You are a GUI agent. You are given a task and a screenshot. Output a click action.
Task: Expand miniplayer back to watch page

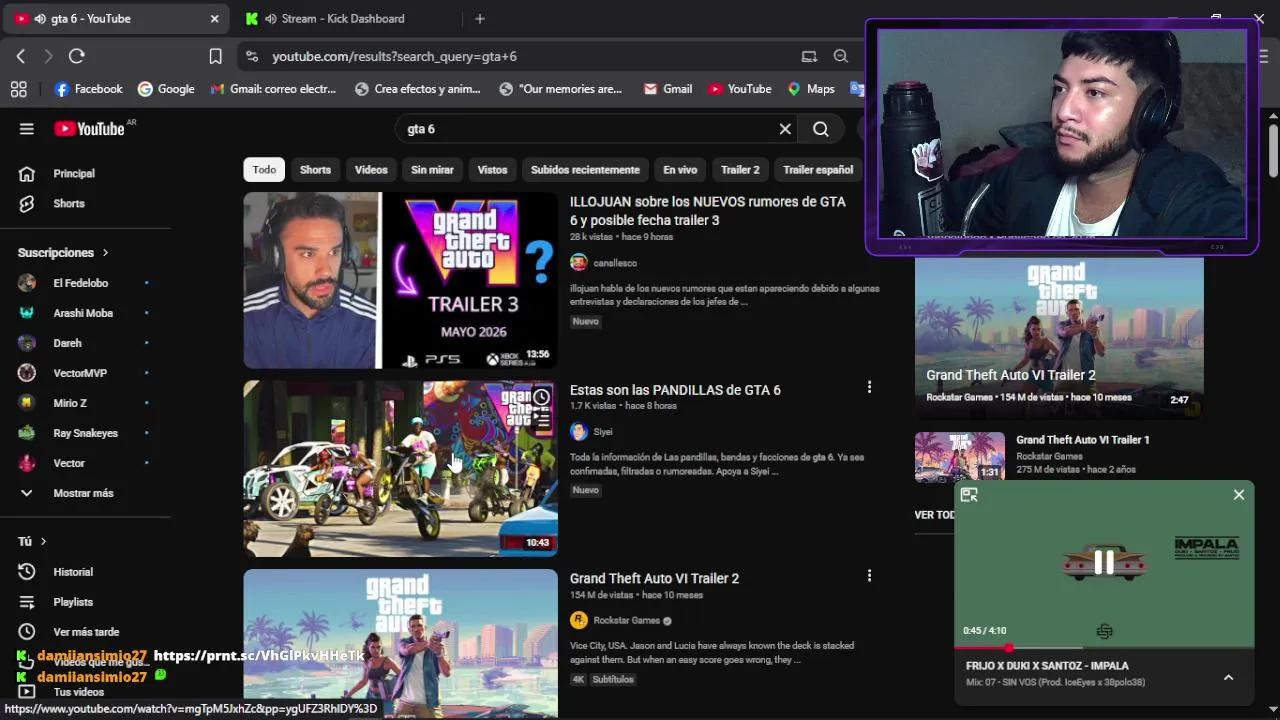tap(969, 494)
